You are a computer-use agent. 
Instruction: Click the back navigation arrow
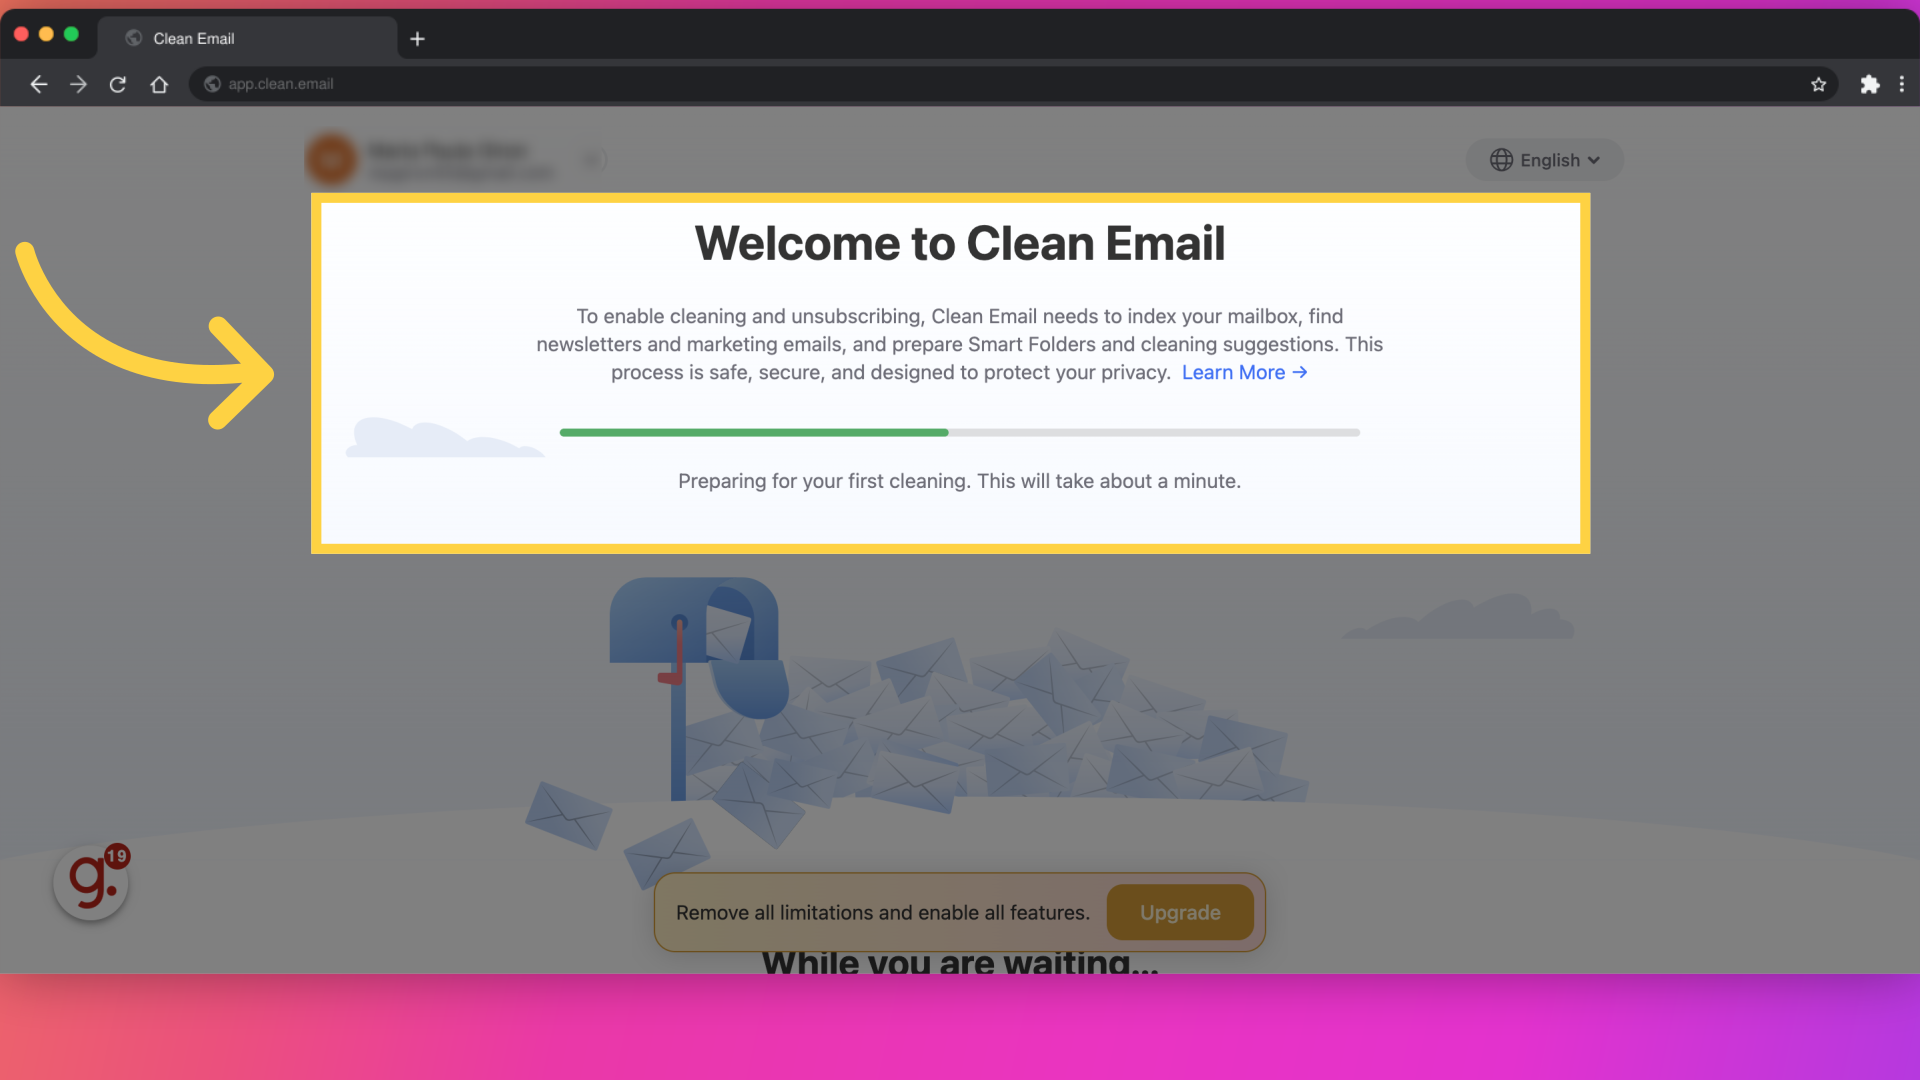tap(38, 83)
